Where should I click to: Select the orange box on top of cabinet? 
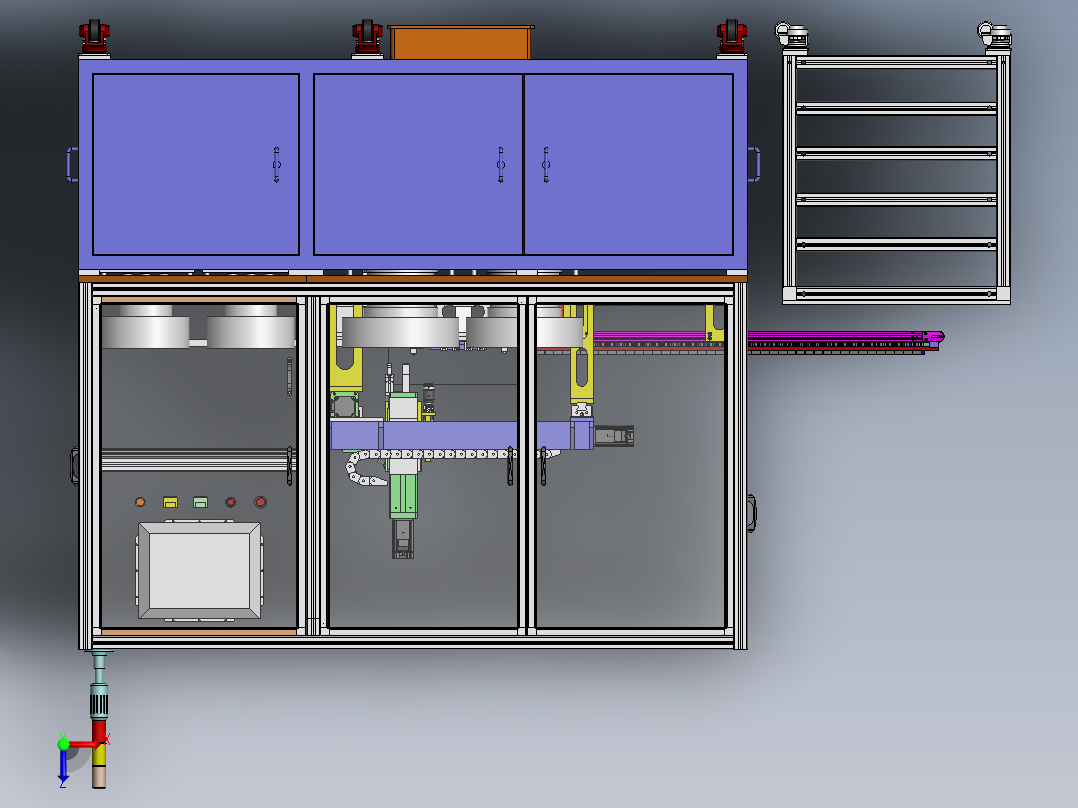pyautogui.click(x=461, y=43)
